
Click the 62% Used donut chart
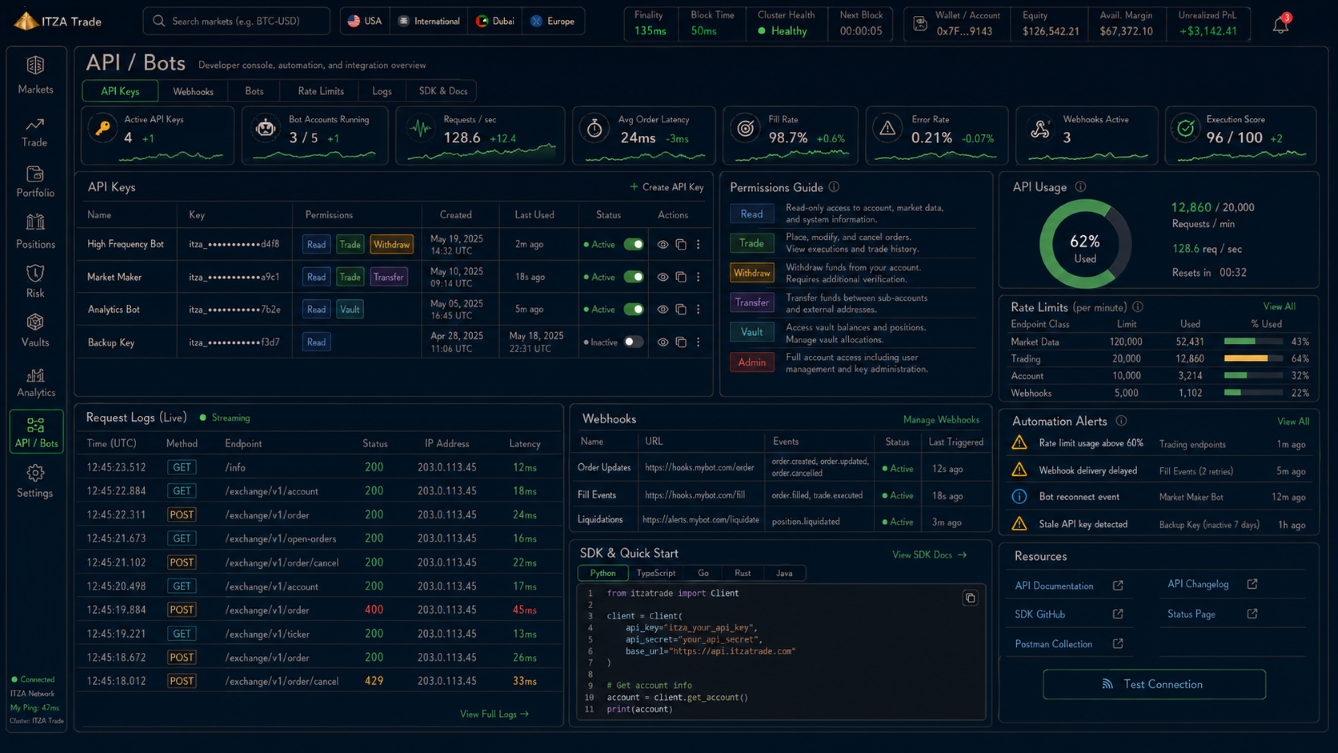point(1085,244)
